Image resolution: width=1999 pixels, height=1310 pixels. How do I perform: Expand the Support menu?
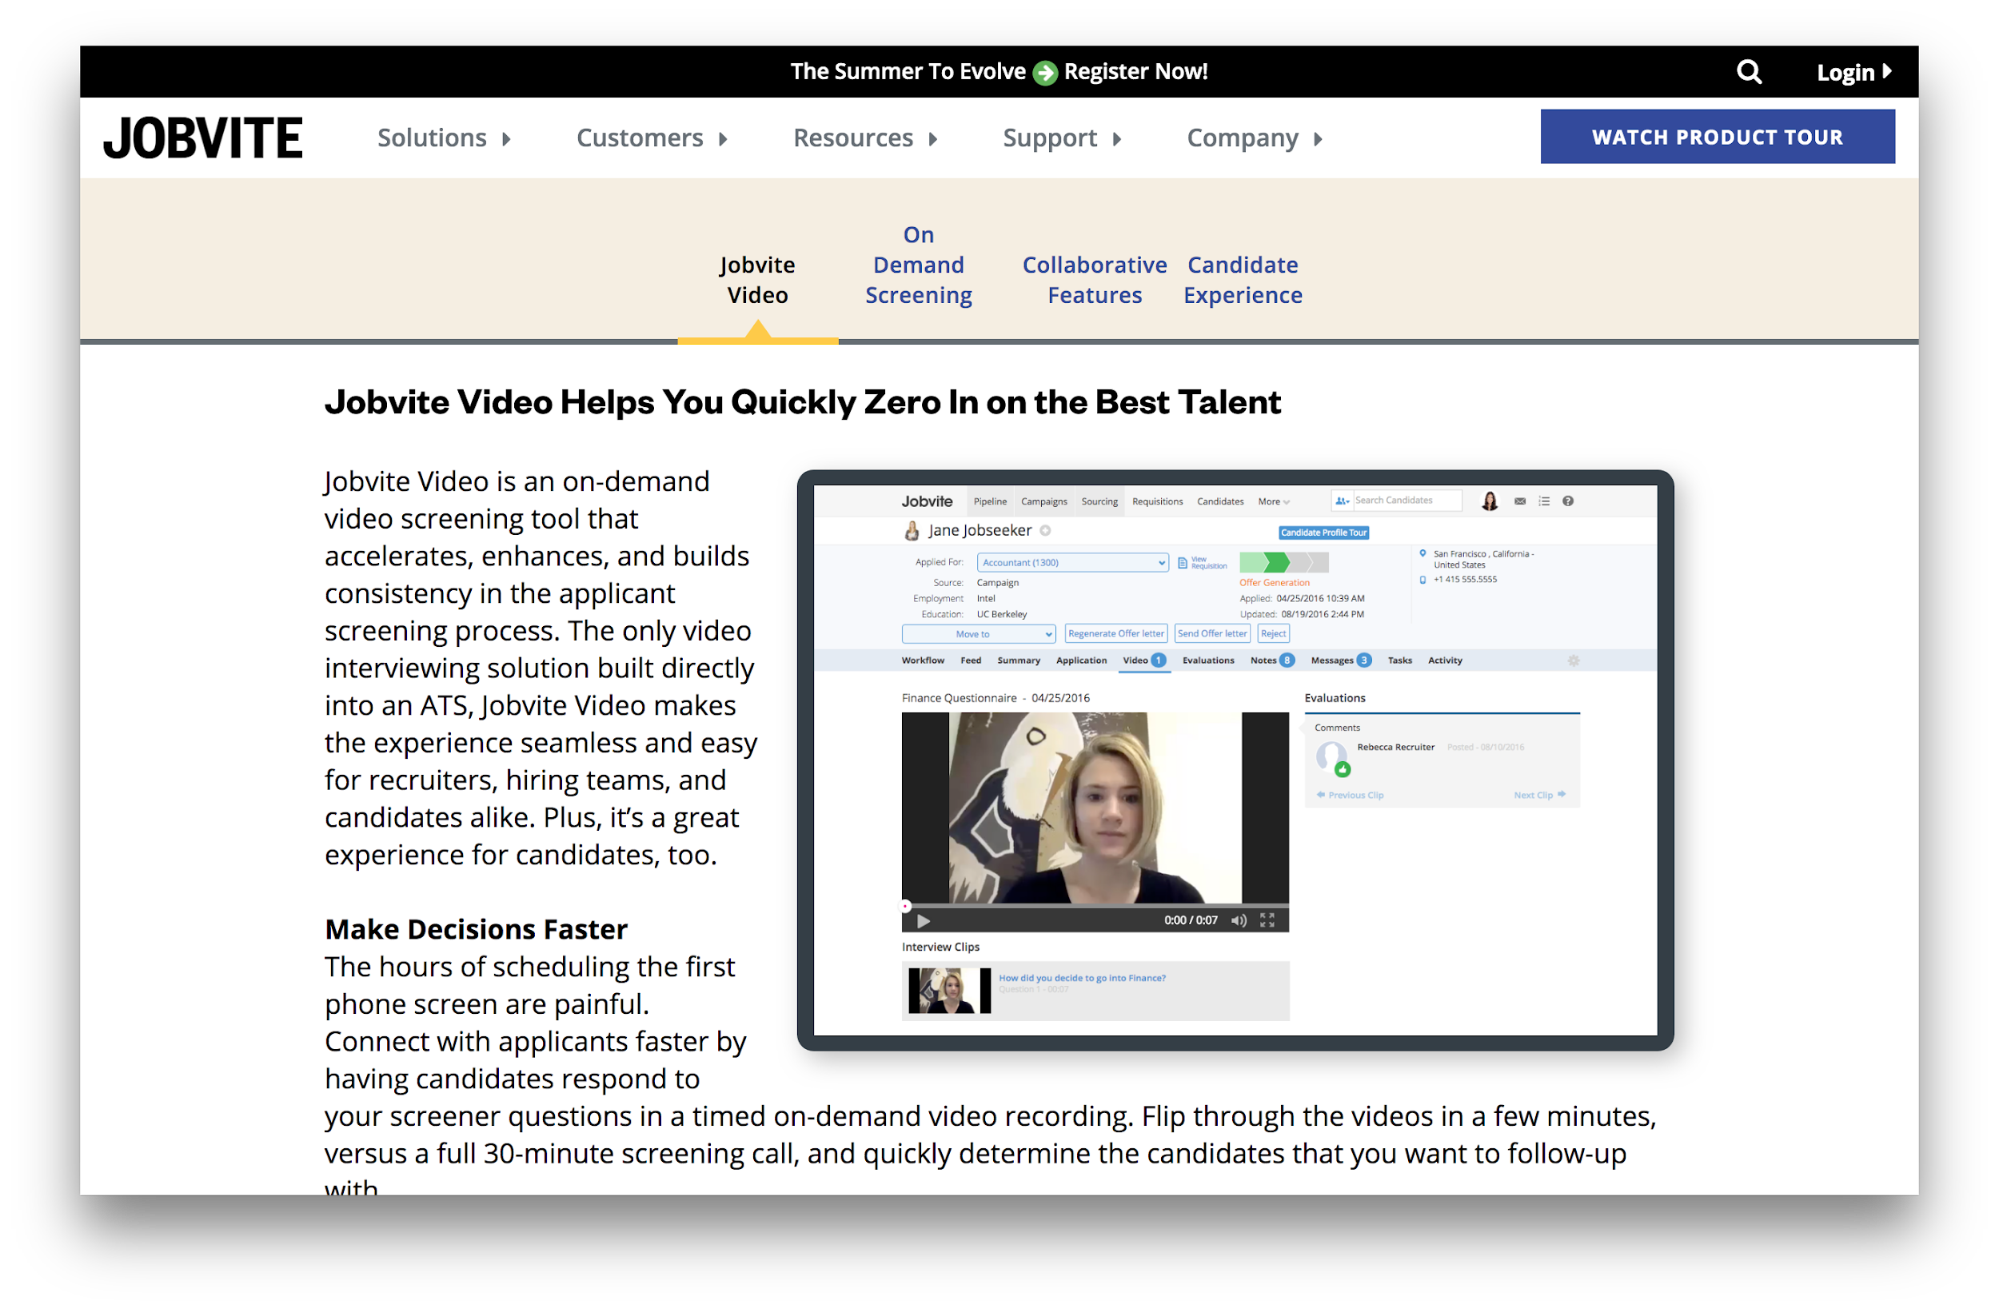coord(1062,138)
